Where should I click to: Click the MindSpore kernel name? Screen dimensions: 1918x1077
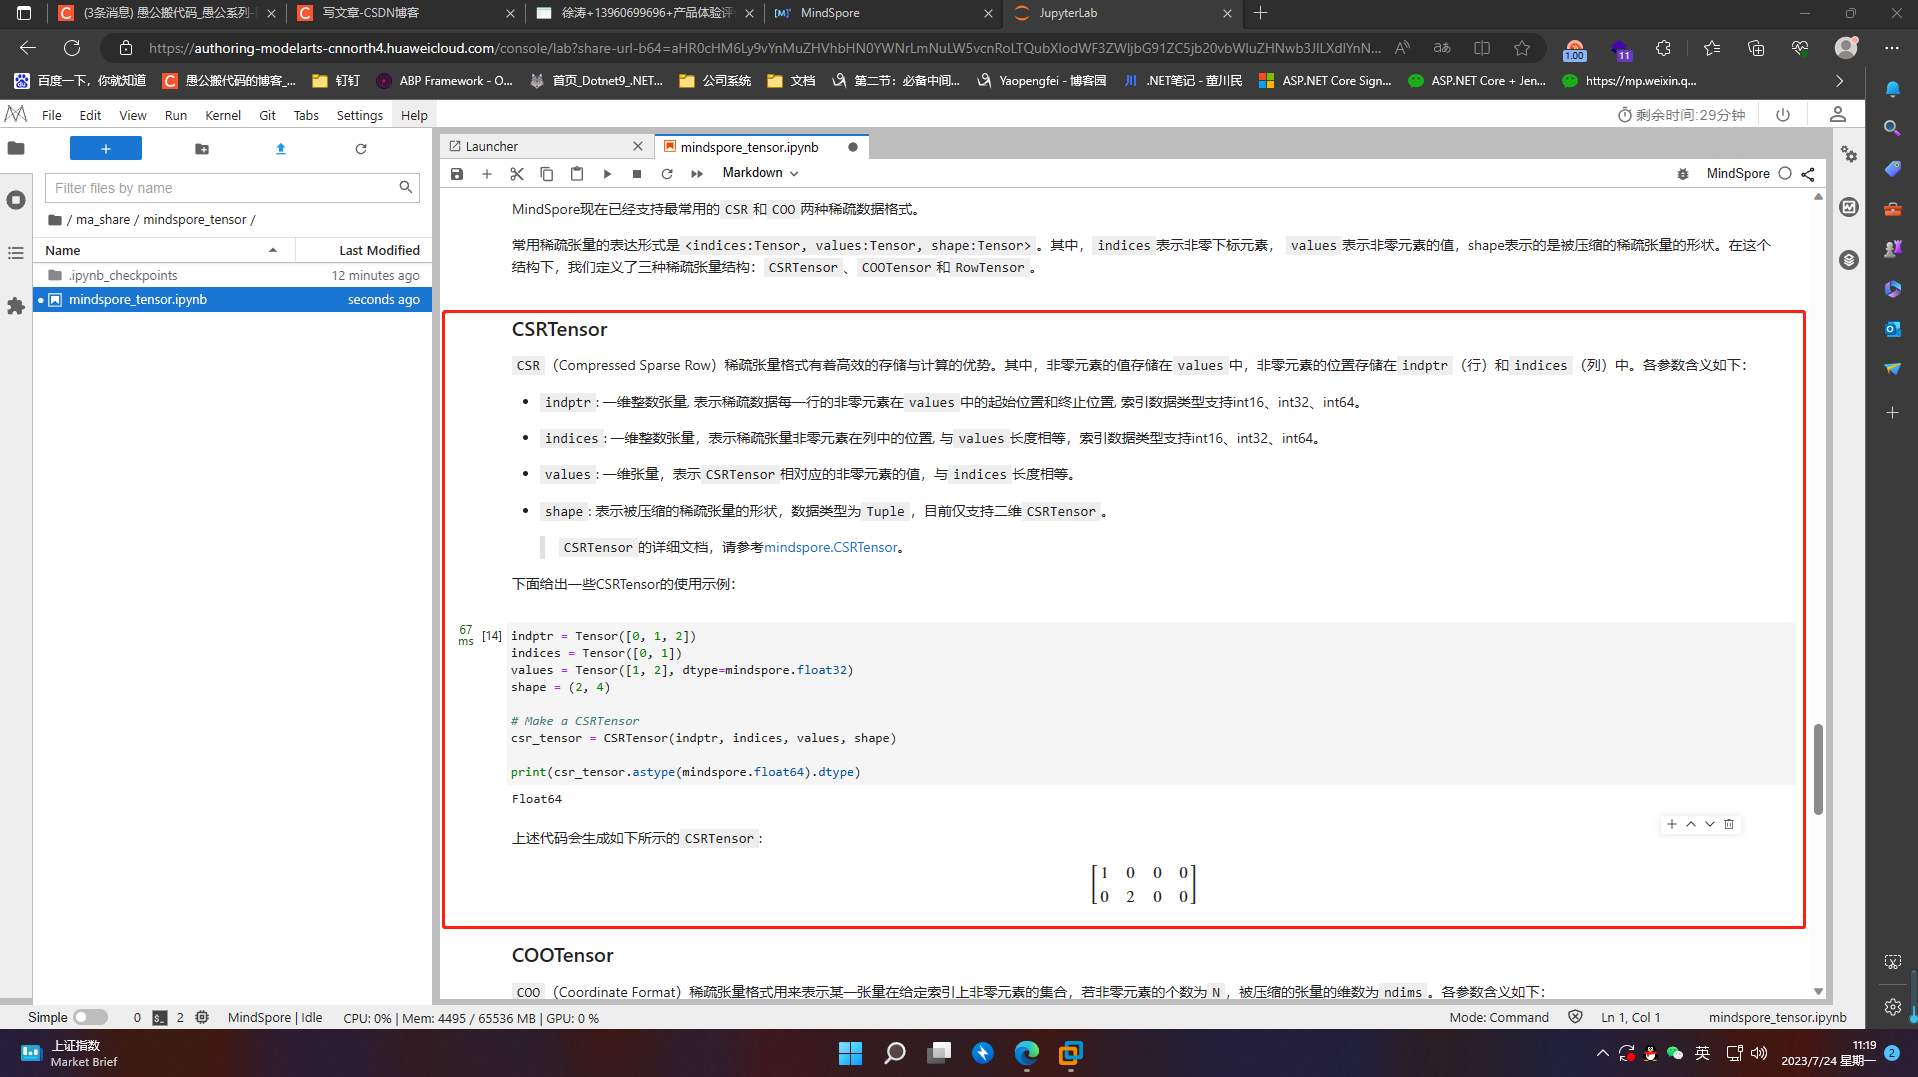(1738, 174)
